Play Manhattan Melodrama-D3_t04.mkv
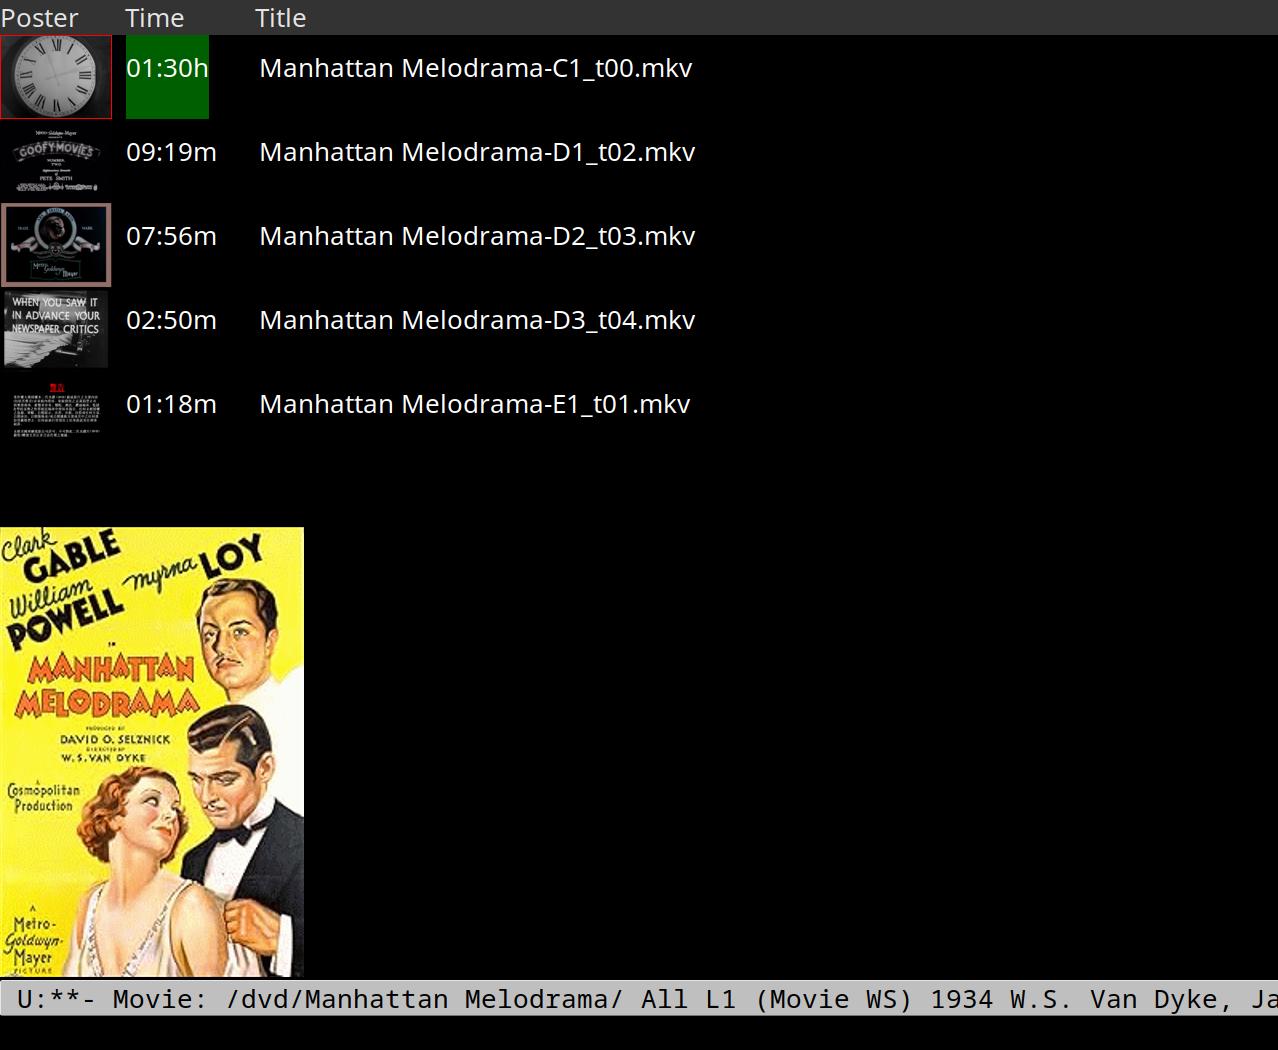1278x1050 pixels. tap(477, 320)
